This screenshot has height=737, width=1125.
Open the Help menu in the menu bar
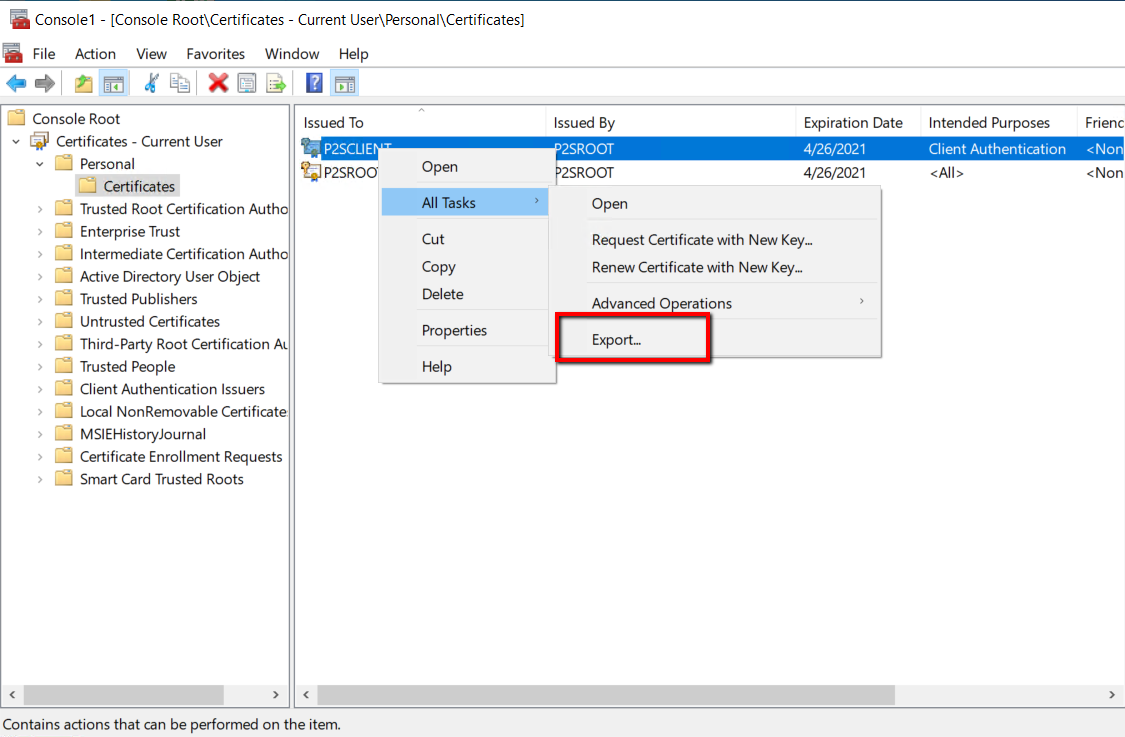[x=354, y=54]
